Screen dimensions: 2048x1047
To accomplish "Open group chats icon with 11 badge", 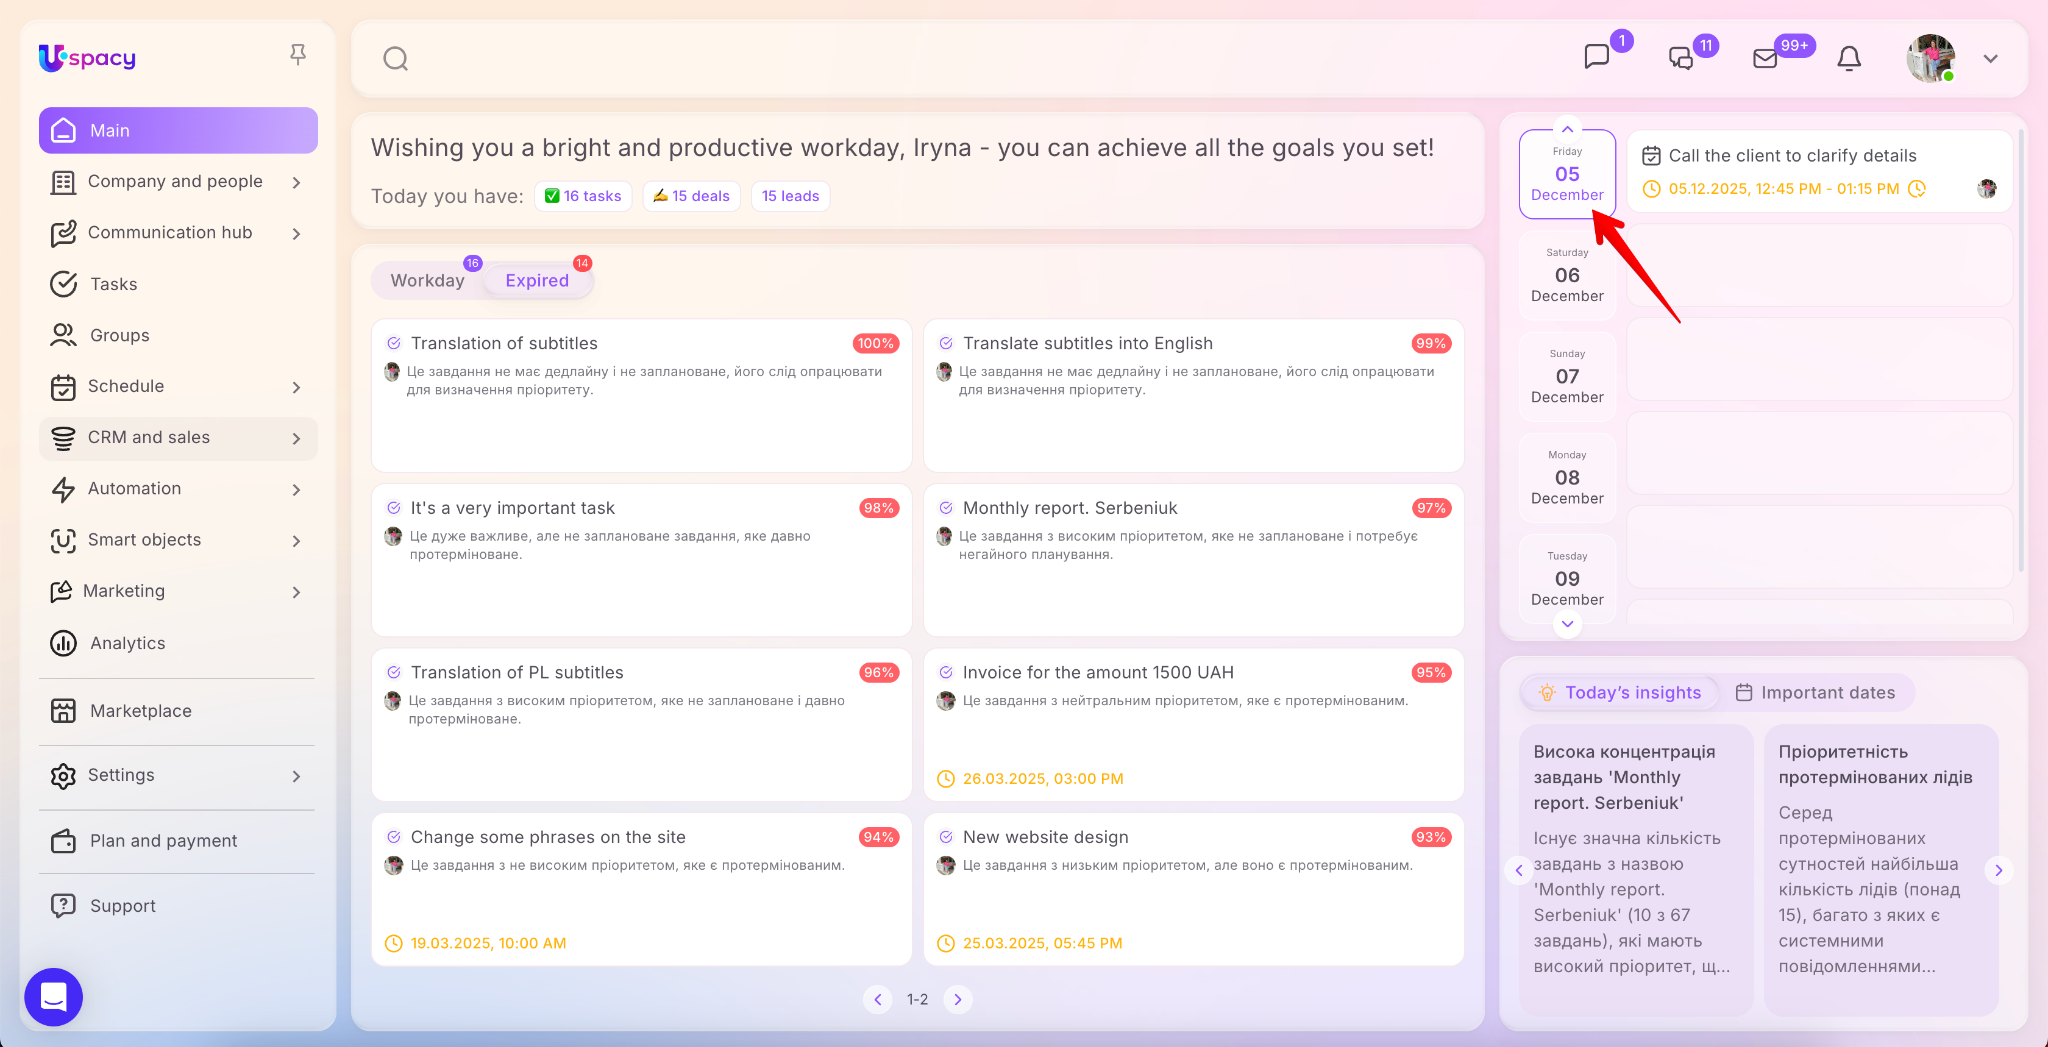I will point(1681,59).
